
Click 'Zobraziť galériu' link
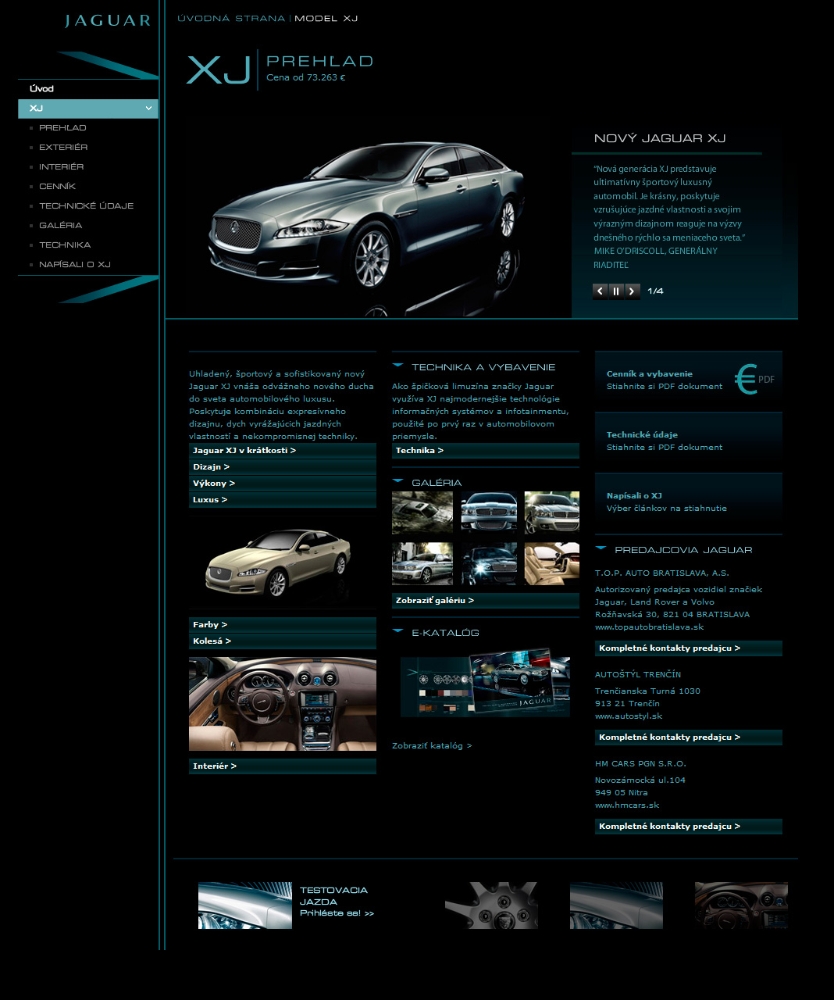(x=485, y=601)
